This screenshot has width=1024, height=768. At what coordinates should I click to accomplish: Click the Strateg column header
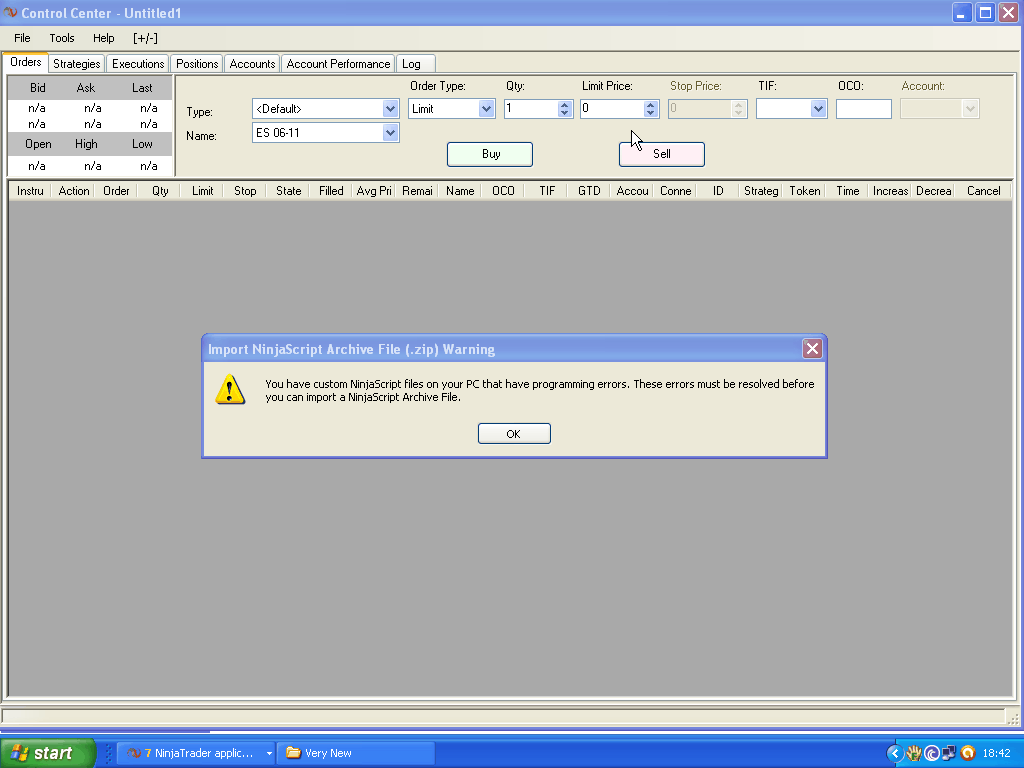761,191
